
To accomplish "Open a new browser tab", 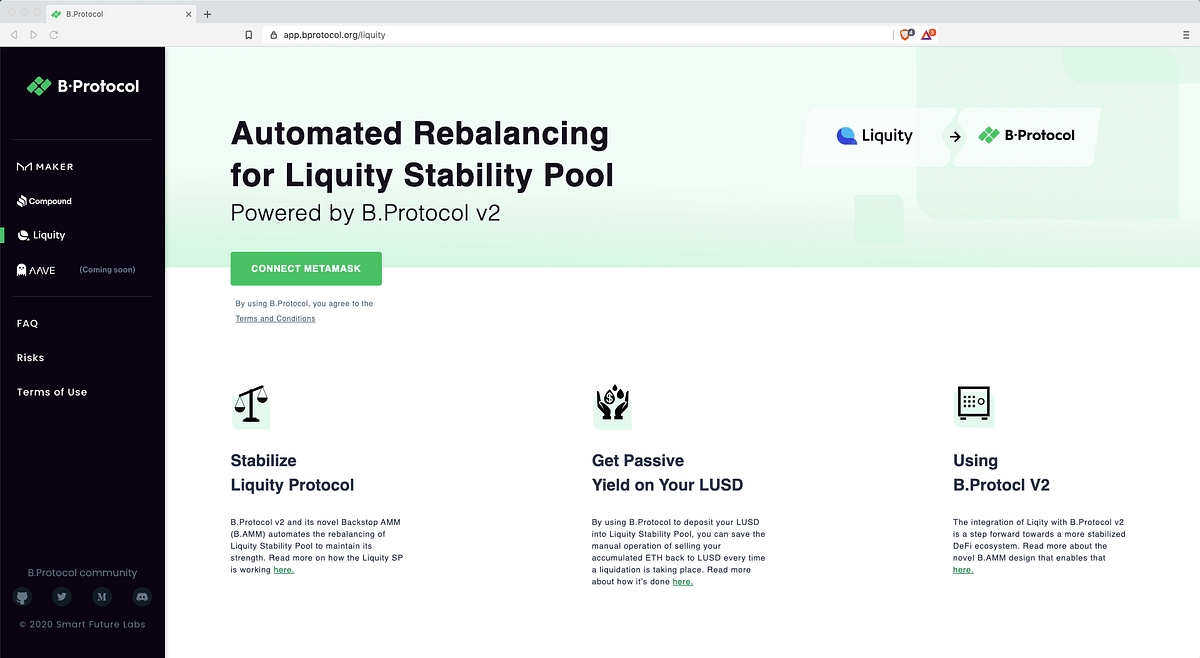I will point(207,14).
